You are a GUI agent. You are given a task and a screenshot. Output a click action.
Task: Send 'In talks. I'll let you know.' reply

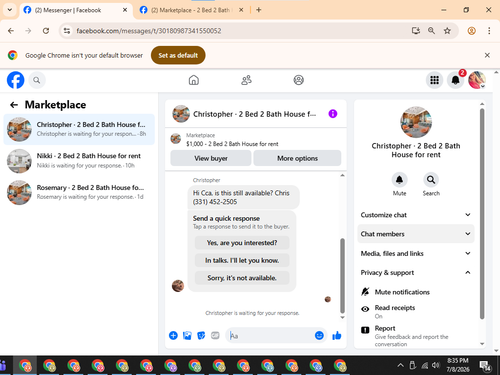tap(242, 260)
